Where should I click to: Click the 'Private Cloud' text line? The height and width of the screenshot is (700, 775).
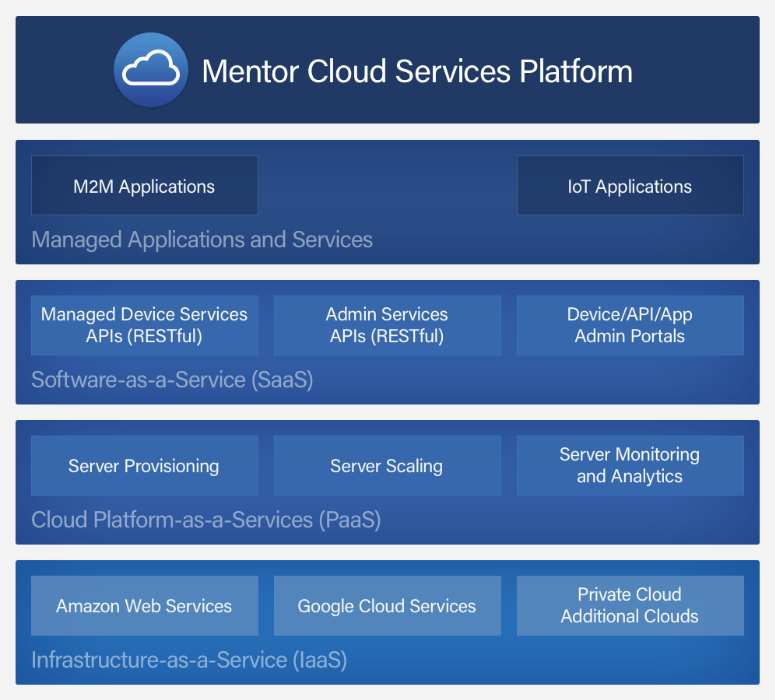pos(630,594)
